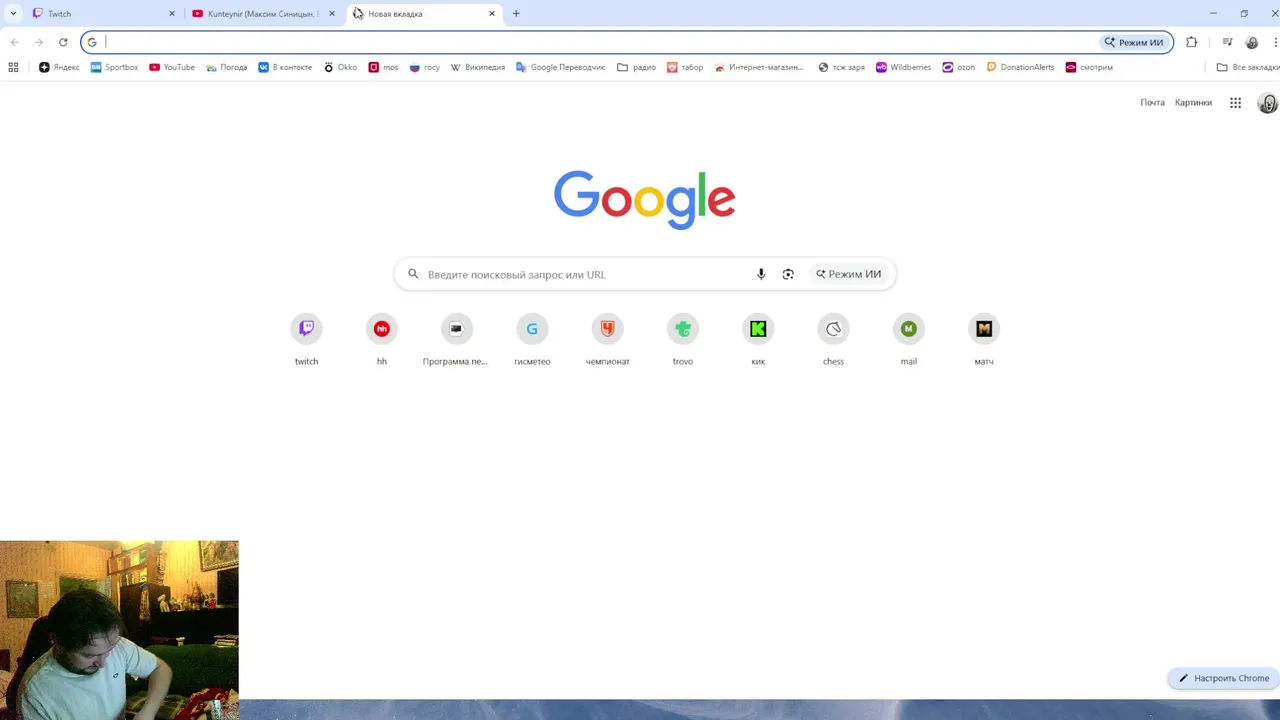This screenshot has width=1280, height=720.
Task: Open the кик shortcut tile
Action: [x=758, y=339]
